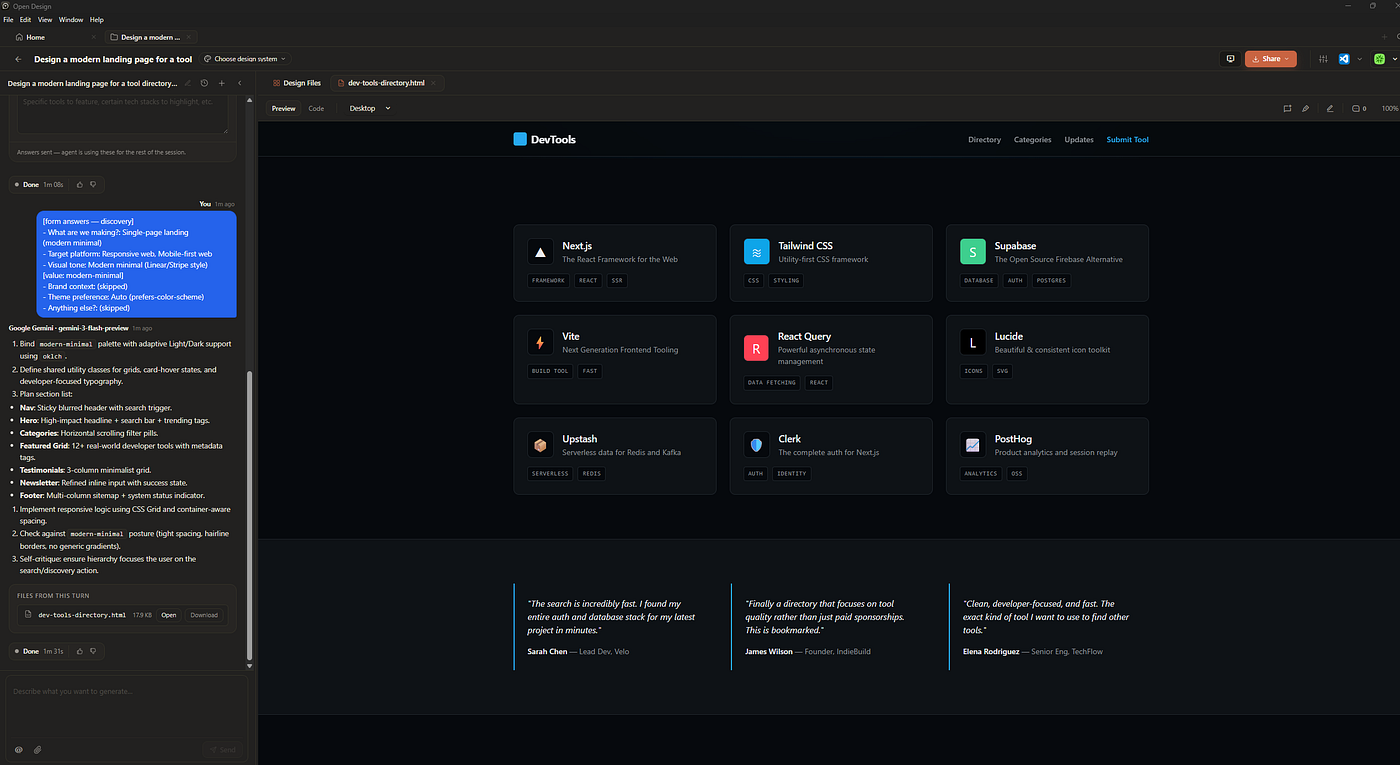Close the dev-tools-directory.html tab
1400x765 pixels.
pyautogui.click(x=434, y=83)
